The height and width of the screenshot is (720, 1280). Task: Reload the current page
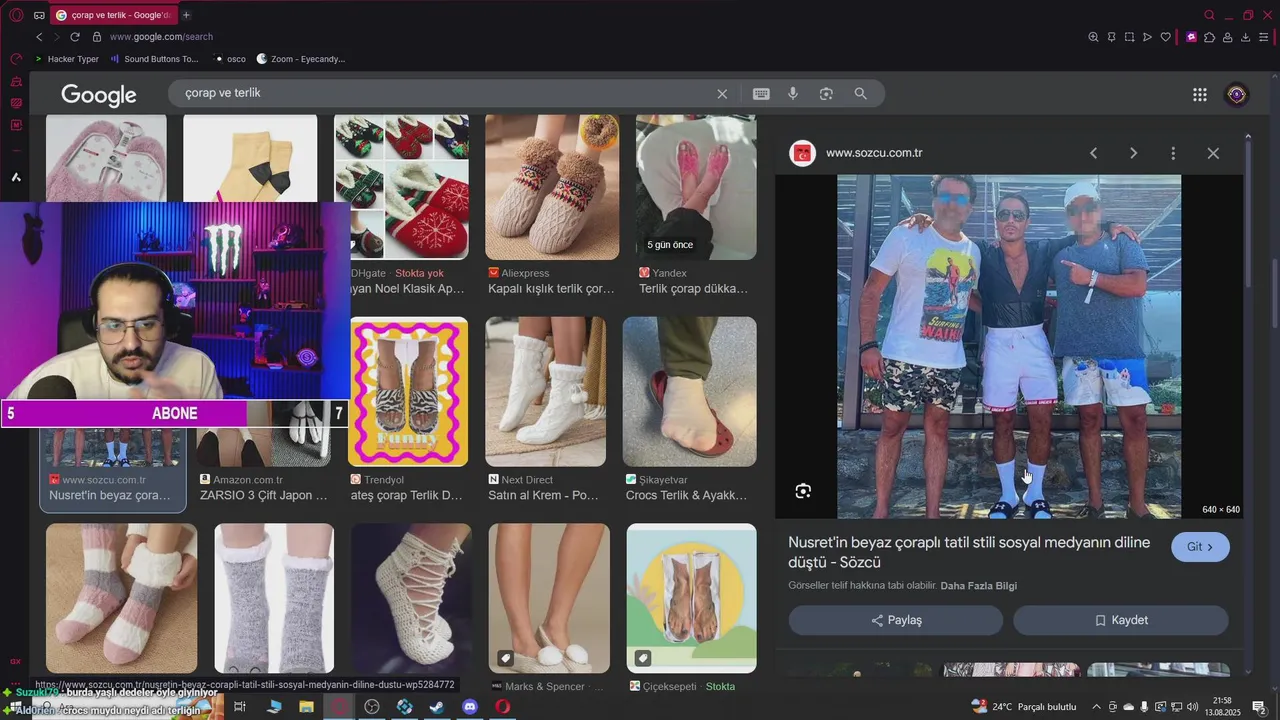(74, 37)
